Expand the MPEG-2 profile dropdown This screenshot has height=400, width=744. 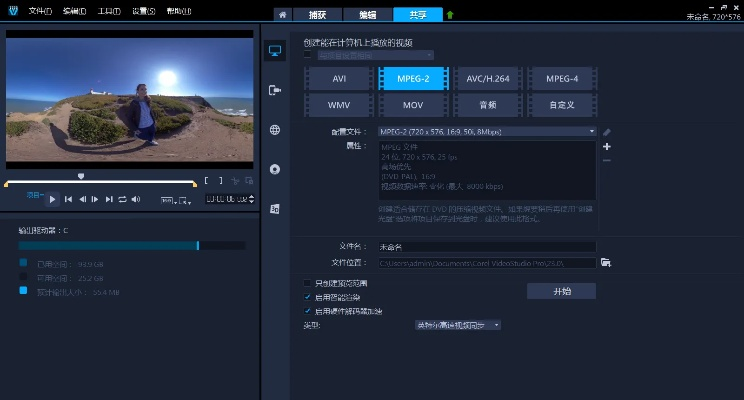[x=592, y=131]
